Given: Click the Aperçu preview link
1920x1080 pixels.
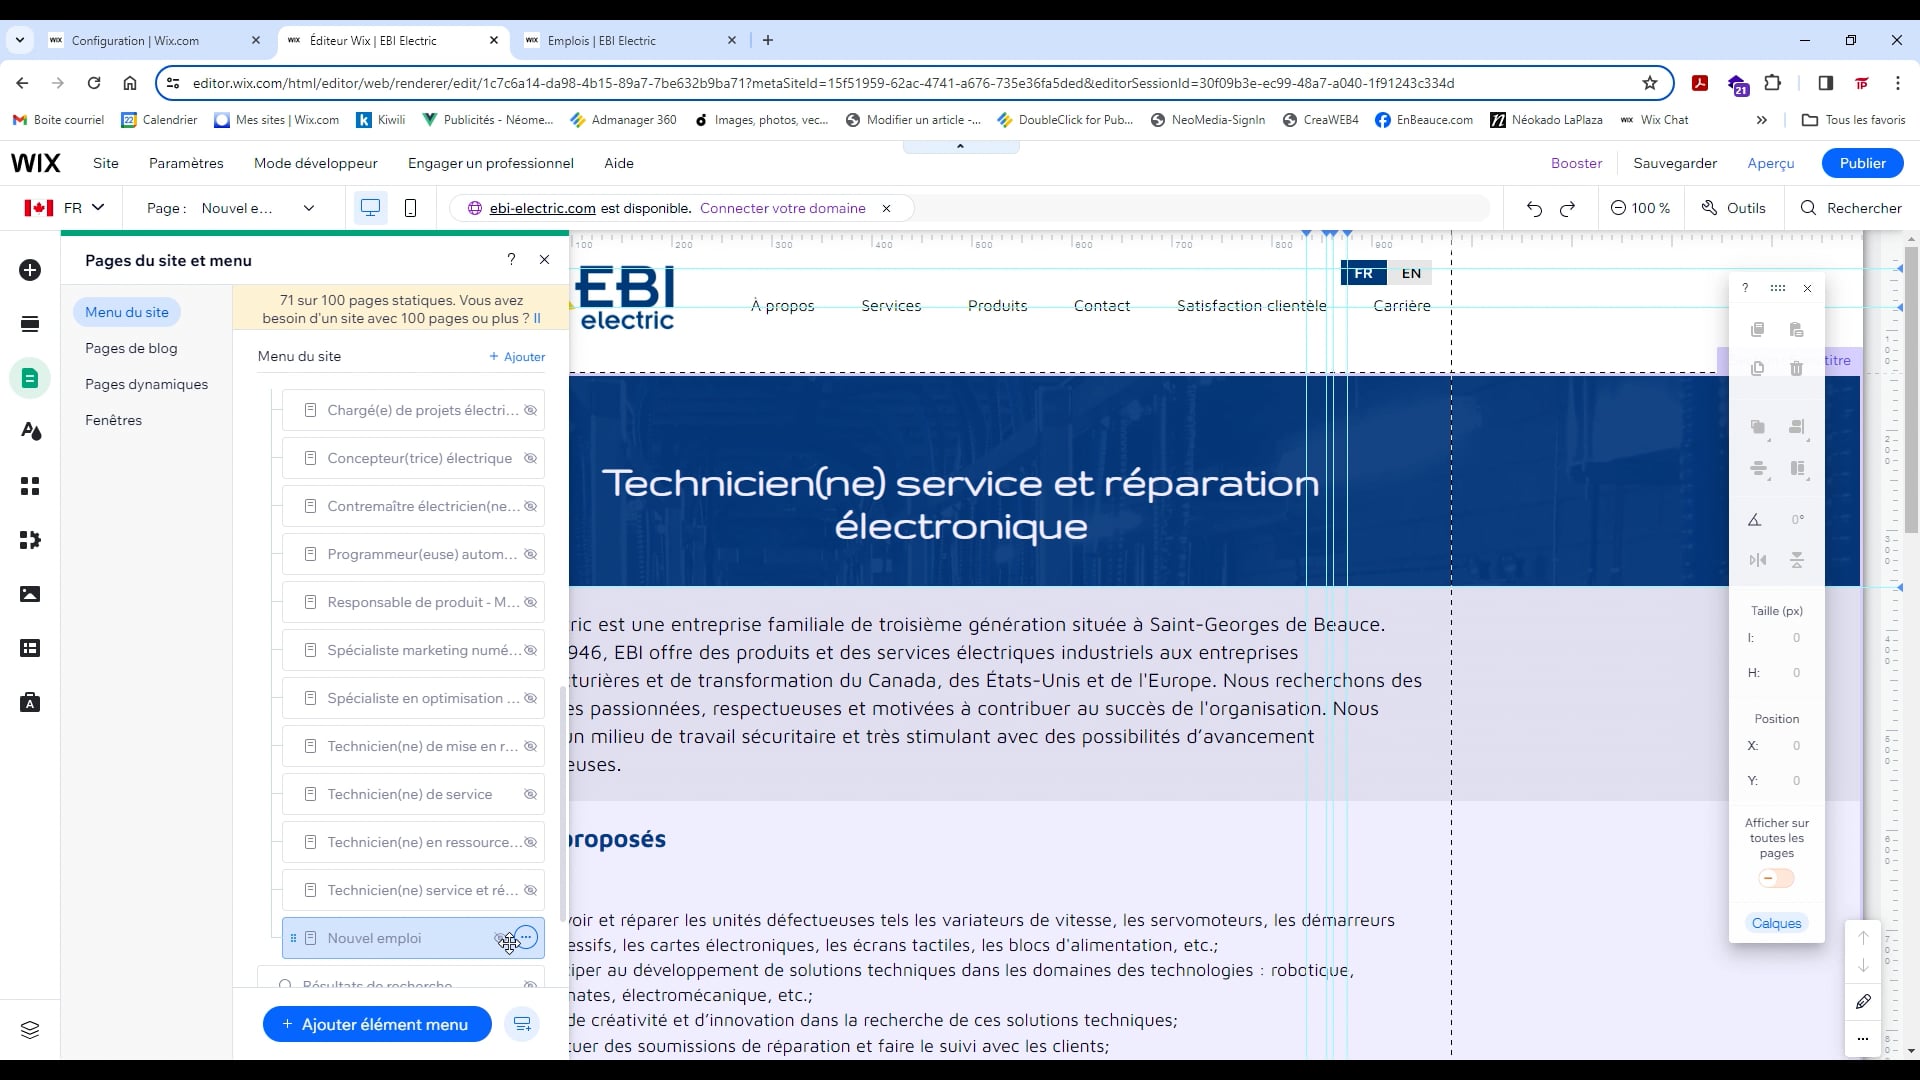Looking at the screenshot, I should [1771, 163].
